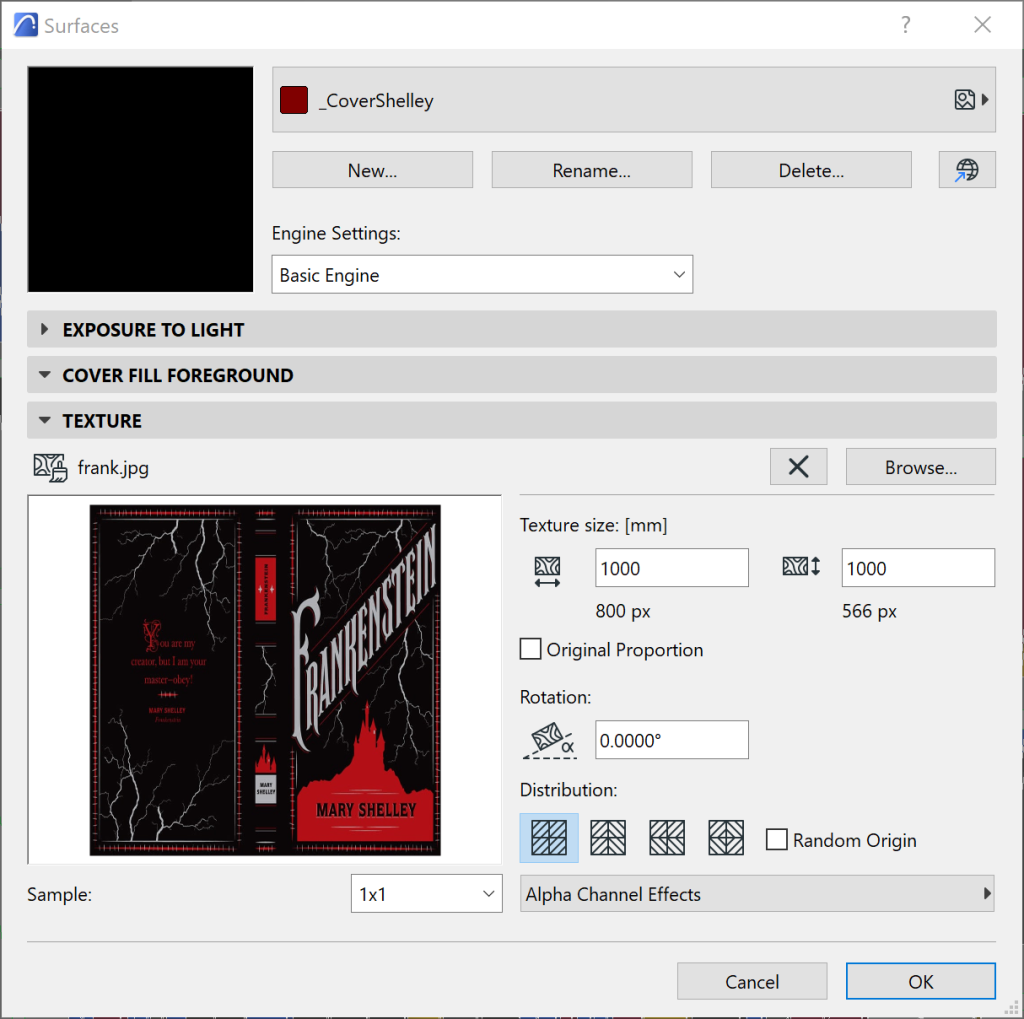Open the _CoverShelley surface selector popup
This screenshot has height=1019, width=1024.
pyautogui.click(x=633, y=100)
